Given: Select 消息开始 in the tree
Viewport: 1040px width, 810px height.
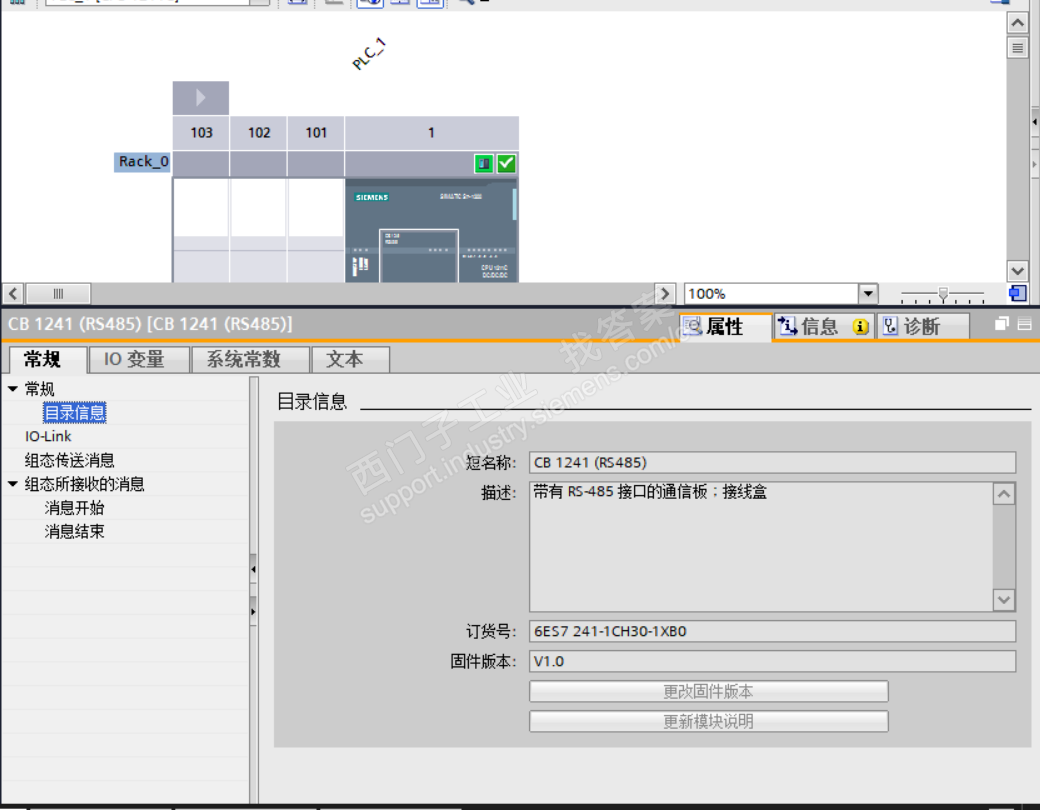Looking at the screenshot, I should pyautogui.click(x=74, y=508).
